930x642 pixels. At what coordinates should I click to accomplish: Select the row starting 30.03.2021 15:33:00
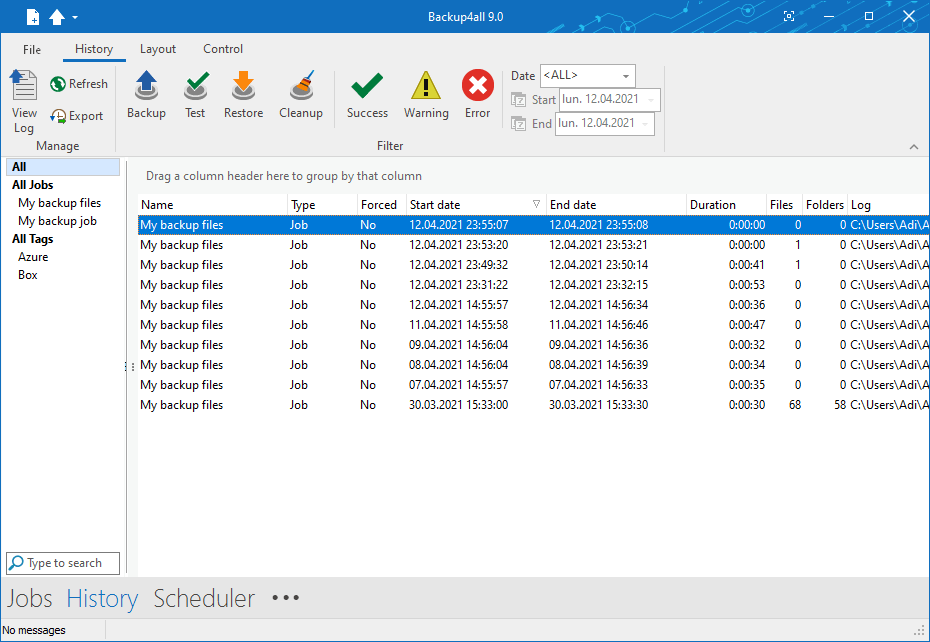coord(533,405)
